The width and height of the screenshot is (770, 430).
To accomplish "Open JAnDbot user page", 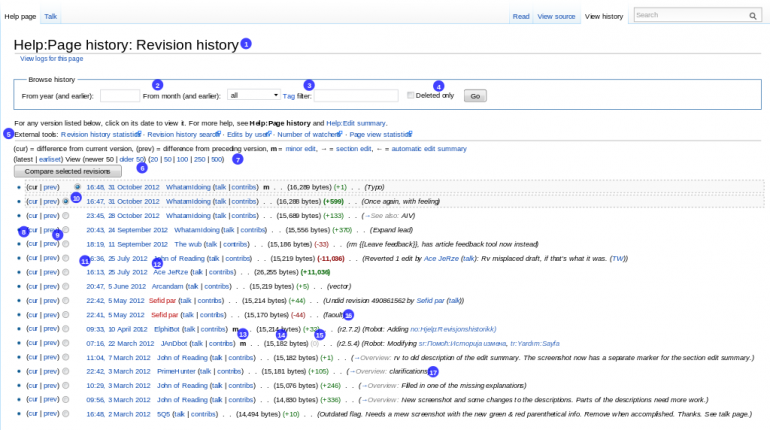I will (x=174, y=343).
